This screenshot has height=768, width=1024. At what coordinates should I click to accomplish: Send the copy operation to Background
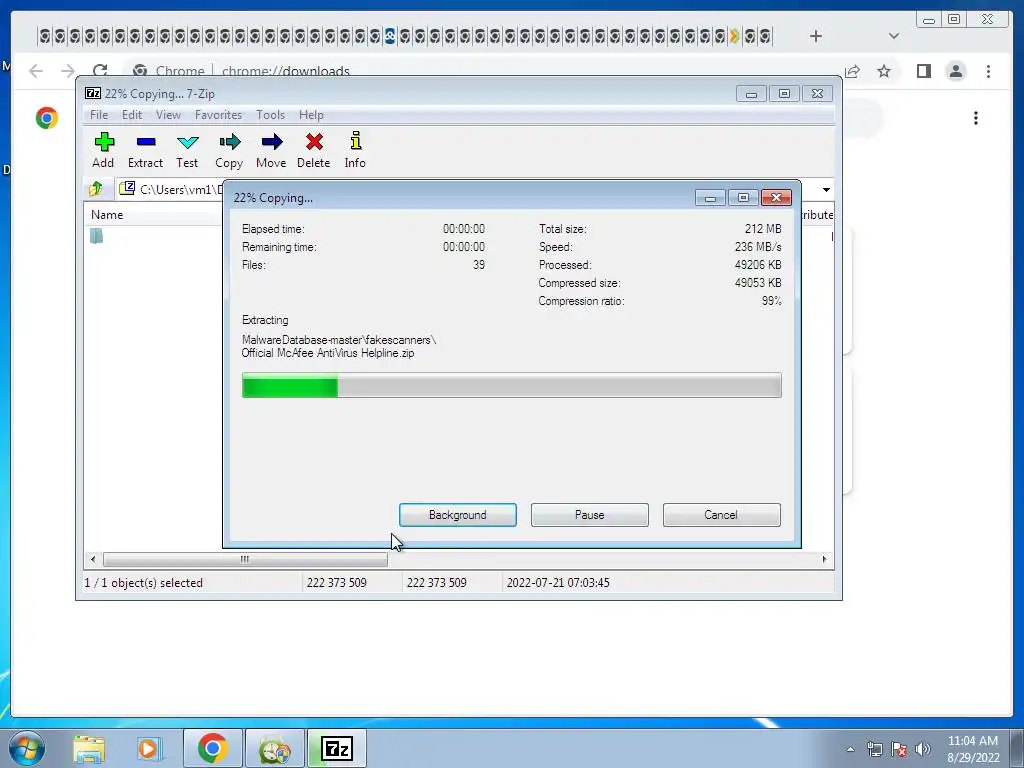[x=458, y=515]
